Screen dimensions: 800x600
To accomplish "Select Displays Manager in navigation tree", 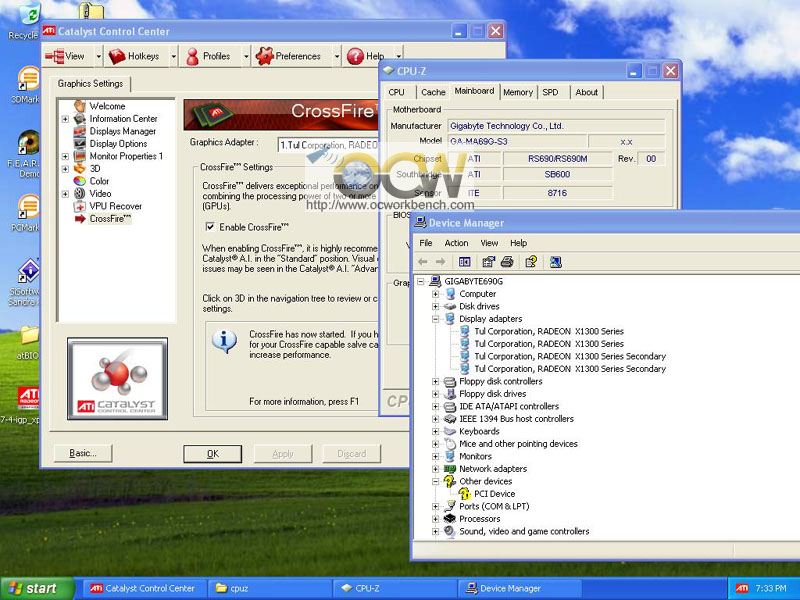I will 122,131.
